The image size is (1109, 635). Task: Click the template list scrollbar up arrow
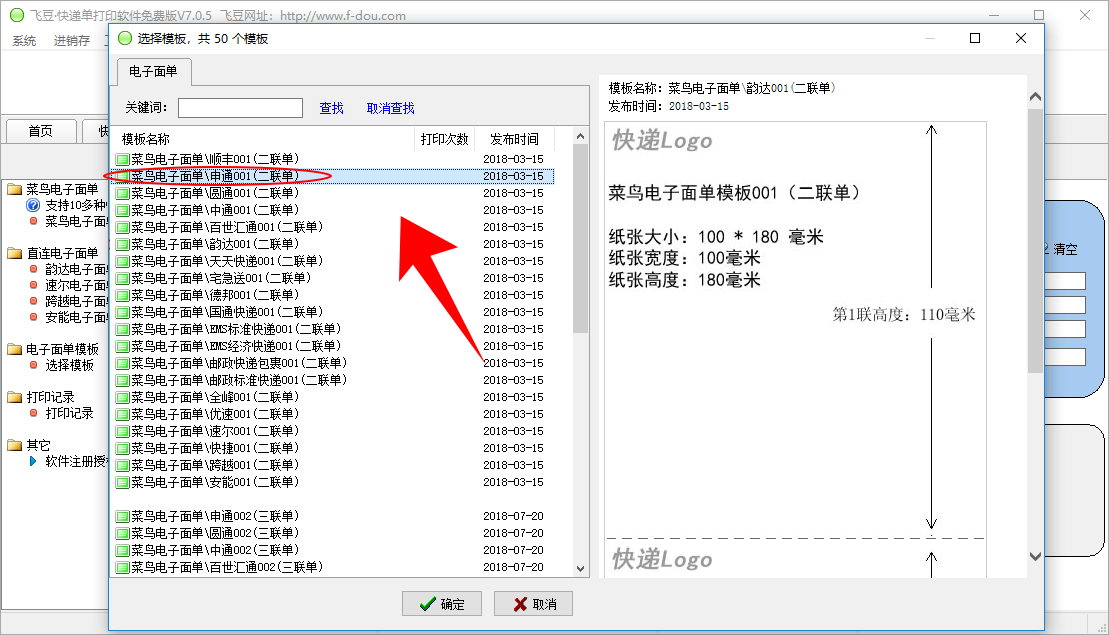[581, 136]
